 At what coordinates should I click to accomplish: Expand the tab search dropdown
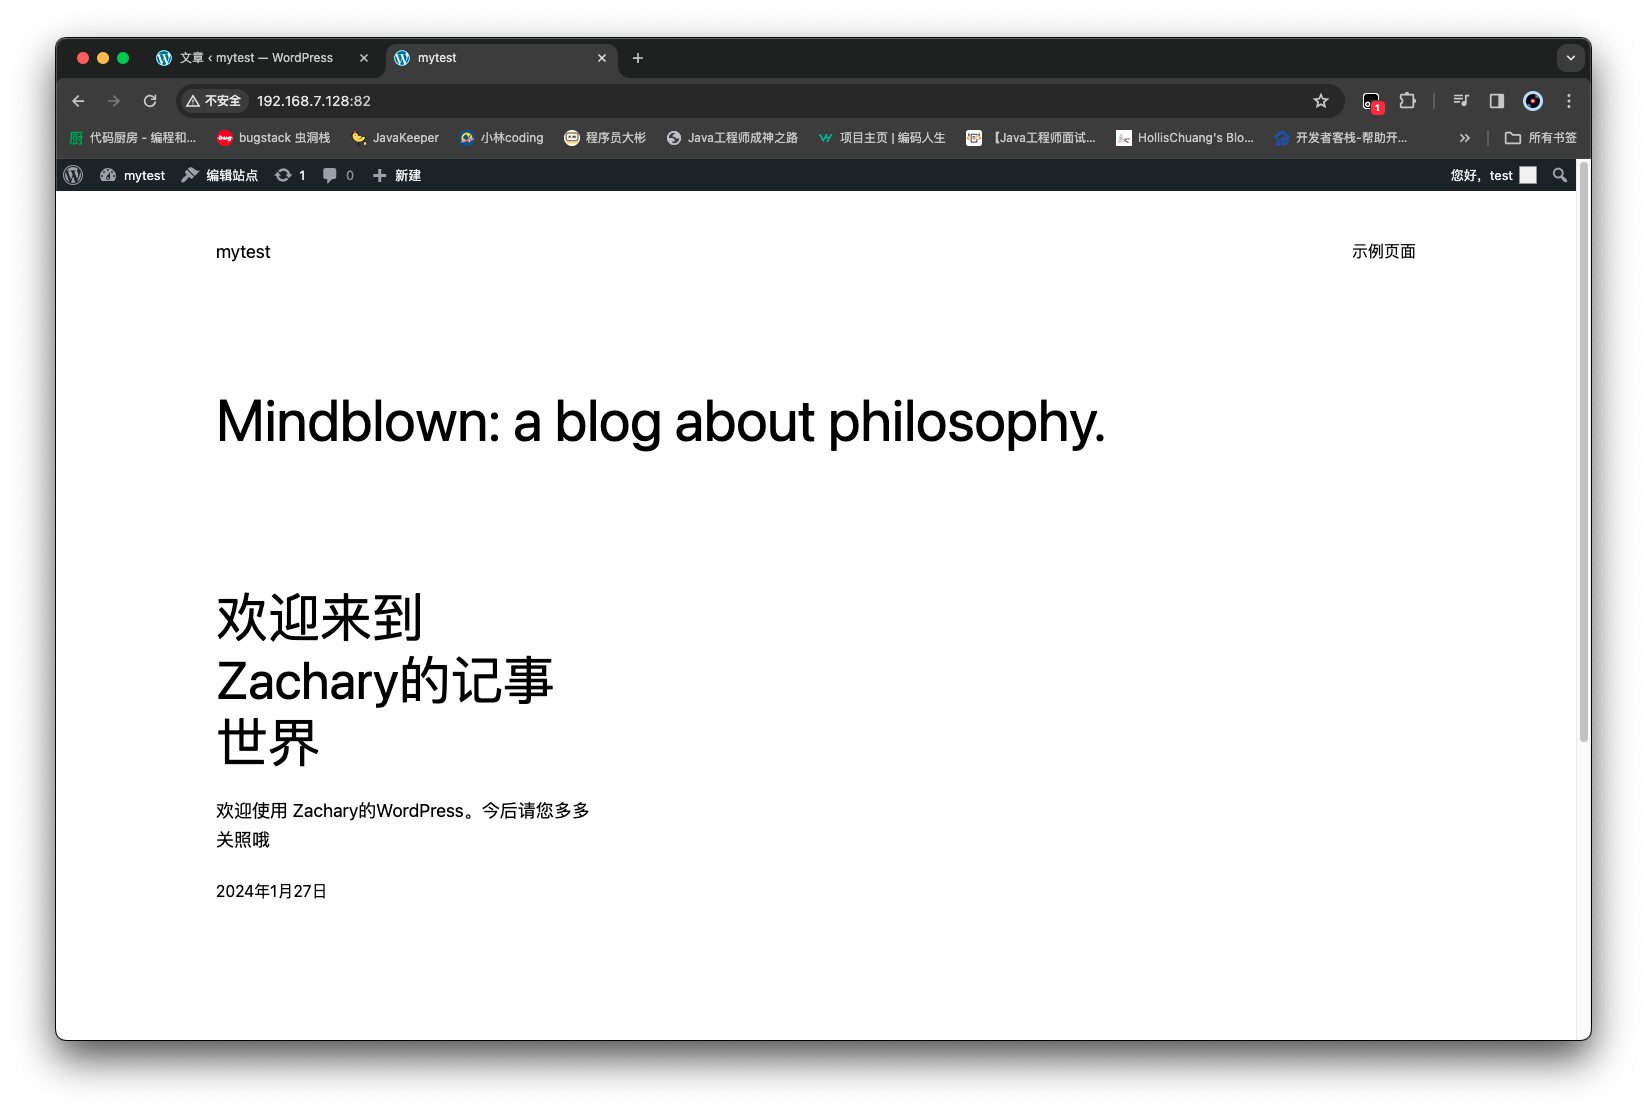pos(1571,58)
